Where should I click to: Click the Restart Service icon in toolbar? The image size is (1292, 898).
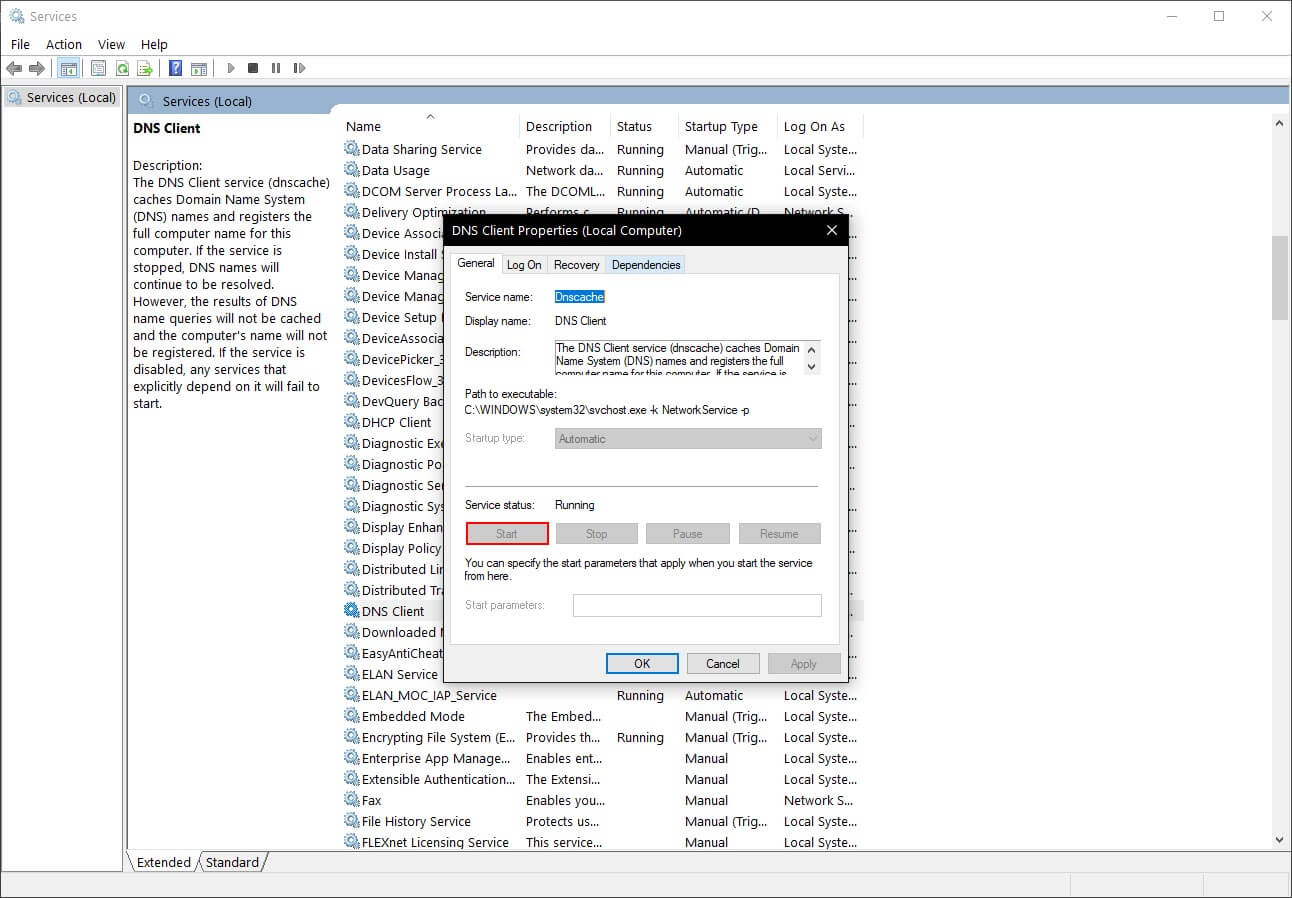pyautogui.click(x=299, y=68)
